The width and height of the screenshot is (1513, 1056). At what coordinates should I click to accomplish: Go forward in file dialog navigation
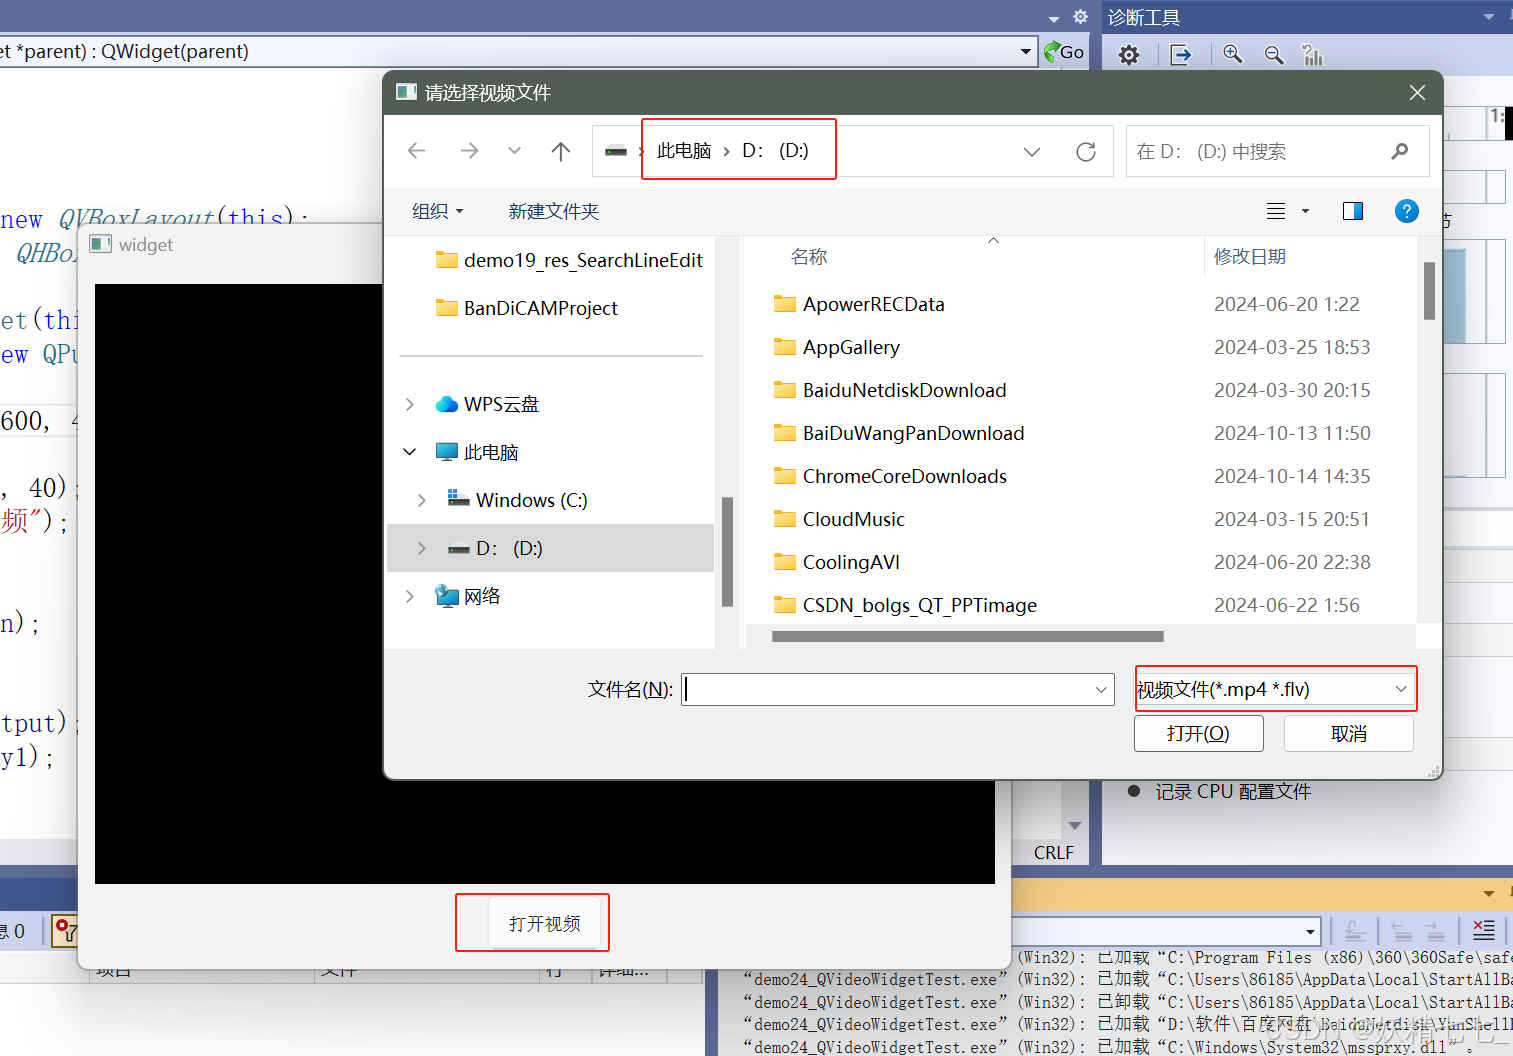coord(469,151)
